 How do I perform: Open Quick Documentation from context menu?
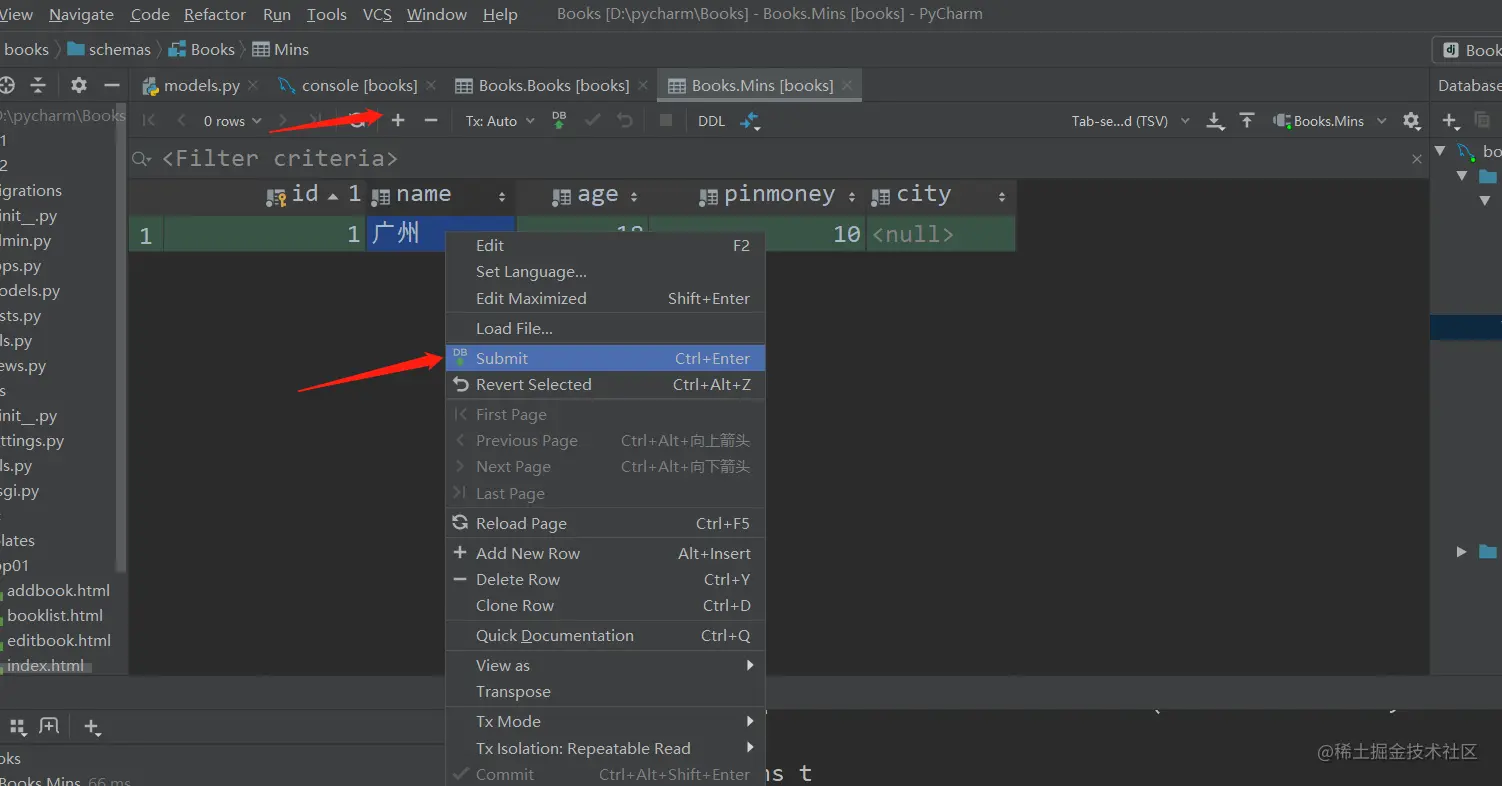point(605,636)
